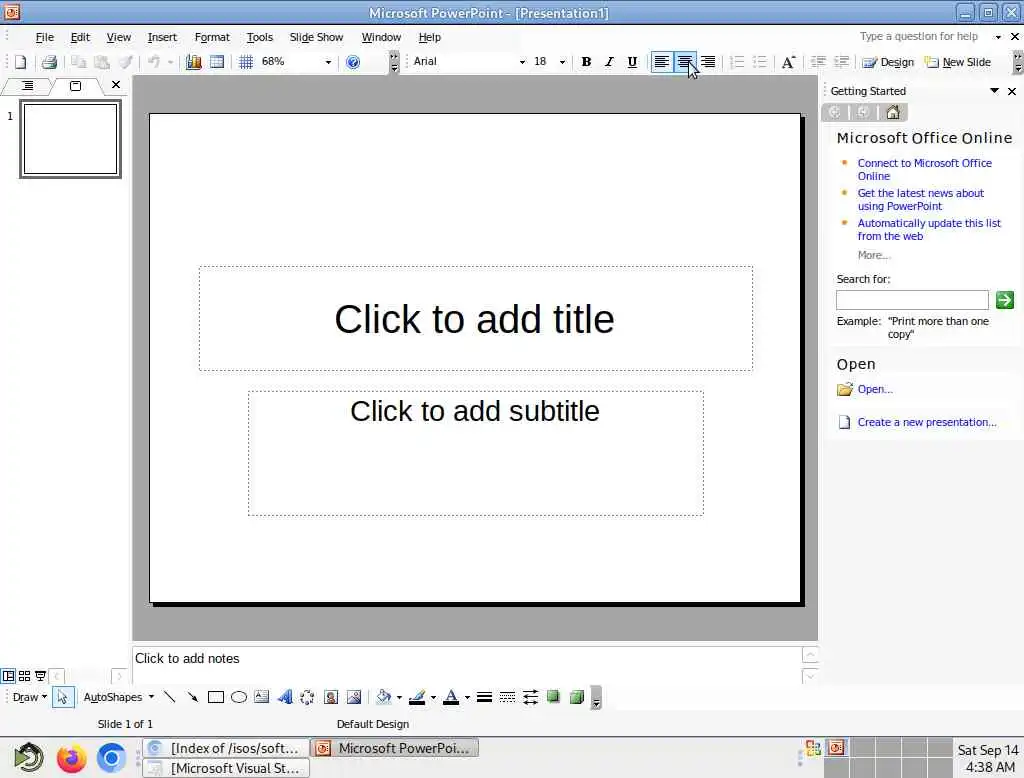Click Increase Font Size icon
The image size is (1024, 778).
pyautogui.click(x=788, y=62)
